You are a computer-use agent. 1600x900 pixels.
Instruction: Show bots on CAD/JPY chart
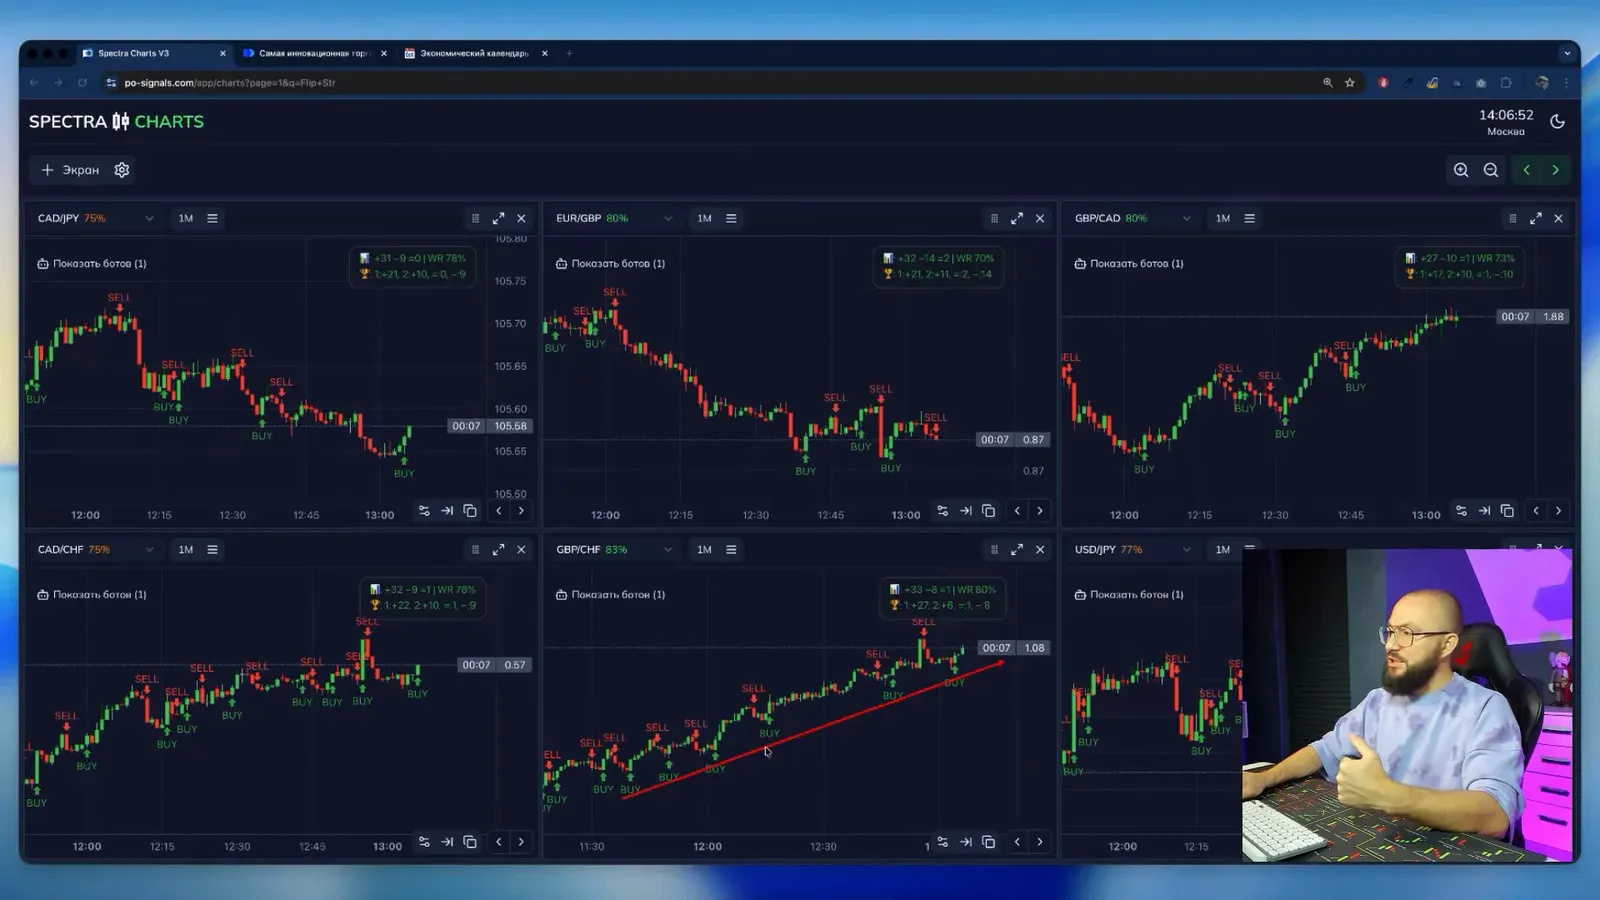tap(92, 264)
